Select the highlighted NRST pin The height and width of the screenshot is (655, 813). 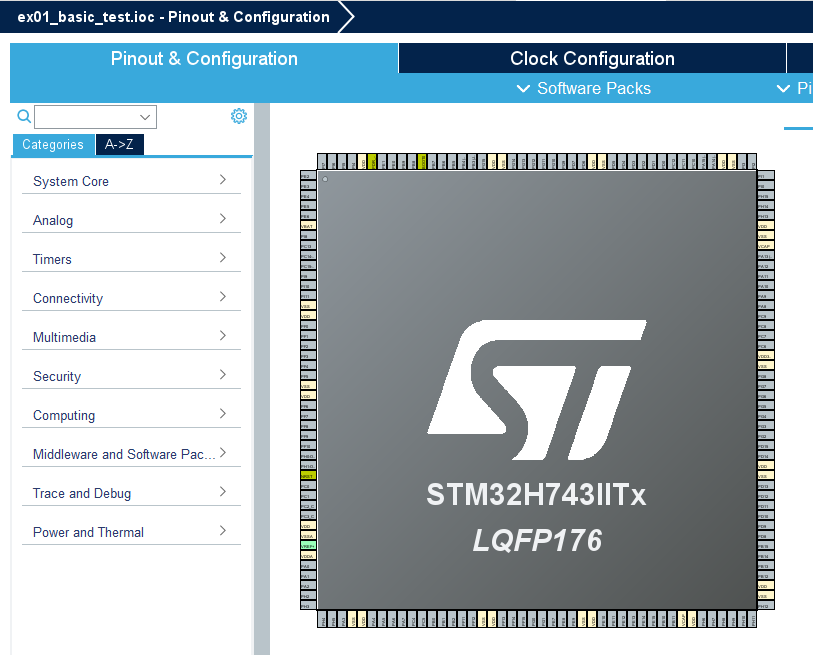308,476
